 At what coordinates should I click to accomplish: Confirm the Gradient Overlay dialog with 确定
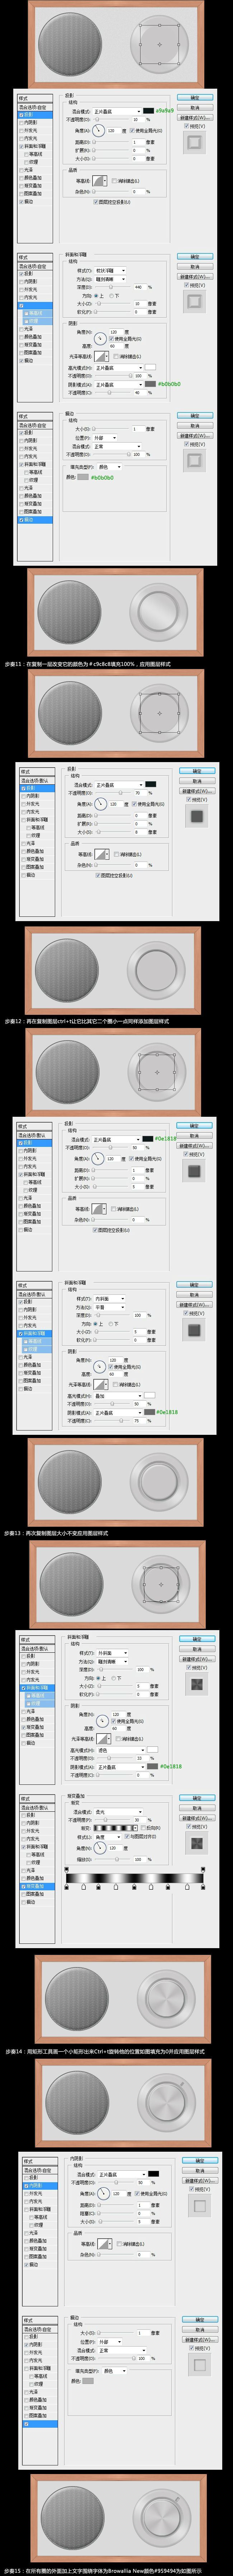(197, 1798)
